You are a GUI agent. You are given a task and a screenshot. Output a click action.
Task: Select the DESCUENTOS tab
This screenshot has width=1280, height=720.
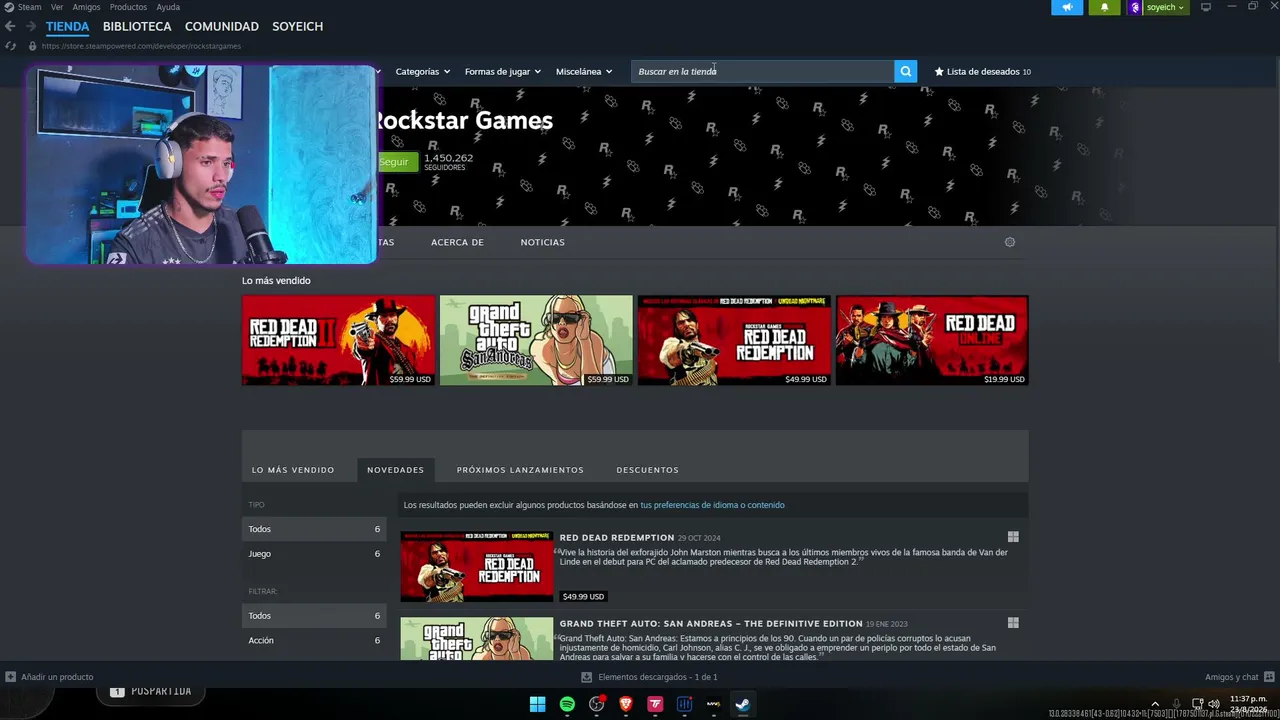coord(647,470)
